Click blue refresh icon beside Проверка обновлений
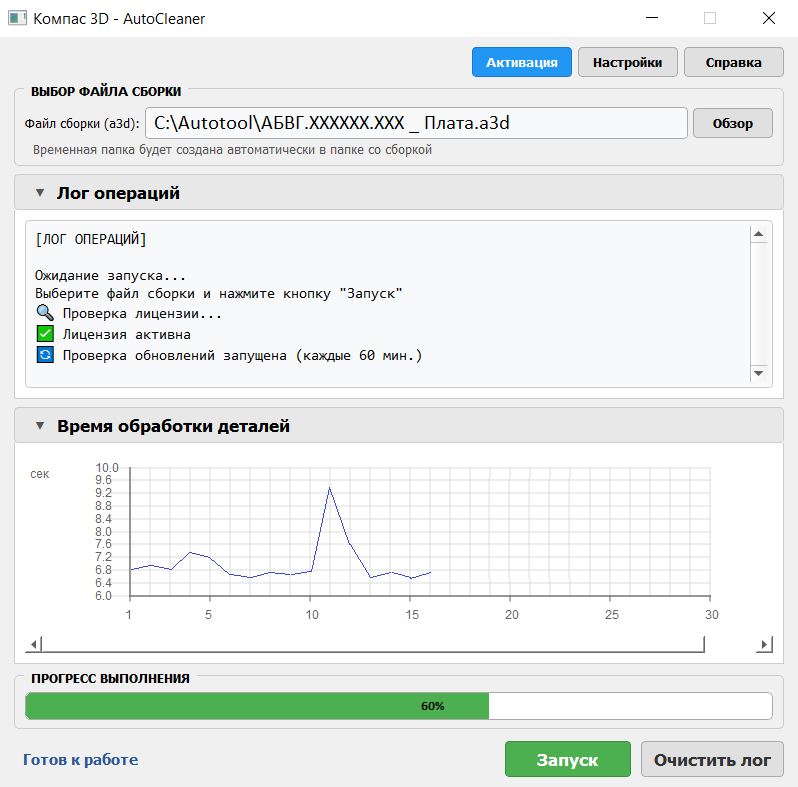Screen dimensions: 798x787 point(45,355)
